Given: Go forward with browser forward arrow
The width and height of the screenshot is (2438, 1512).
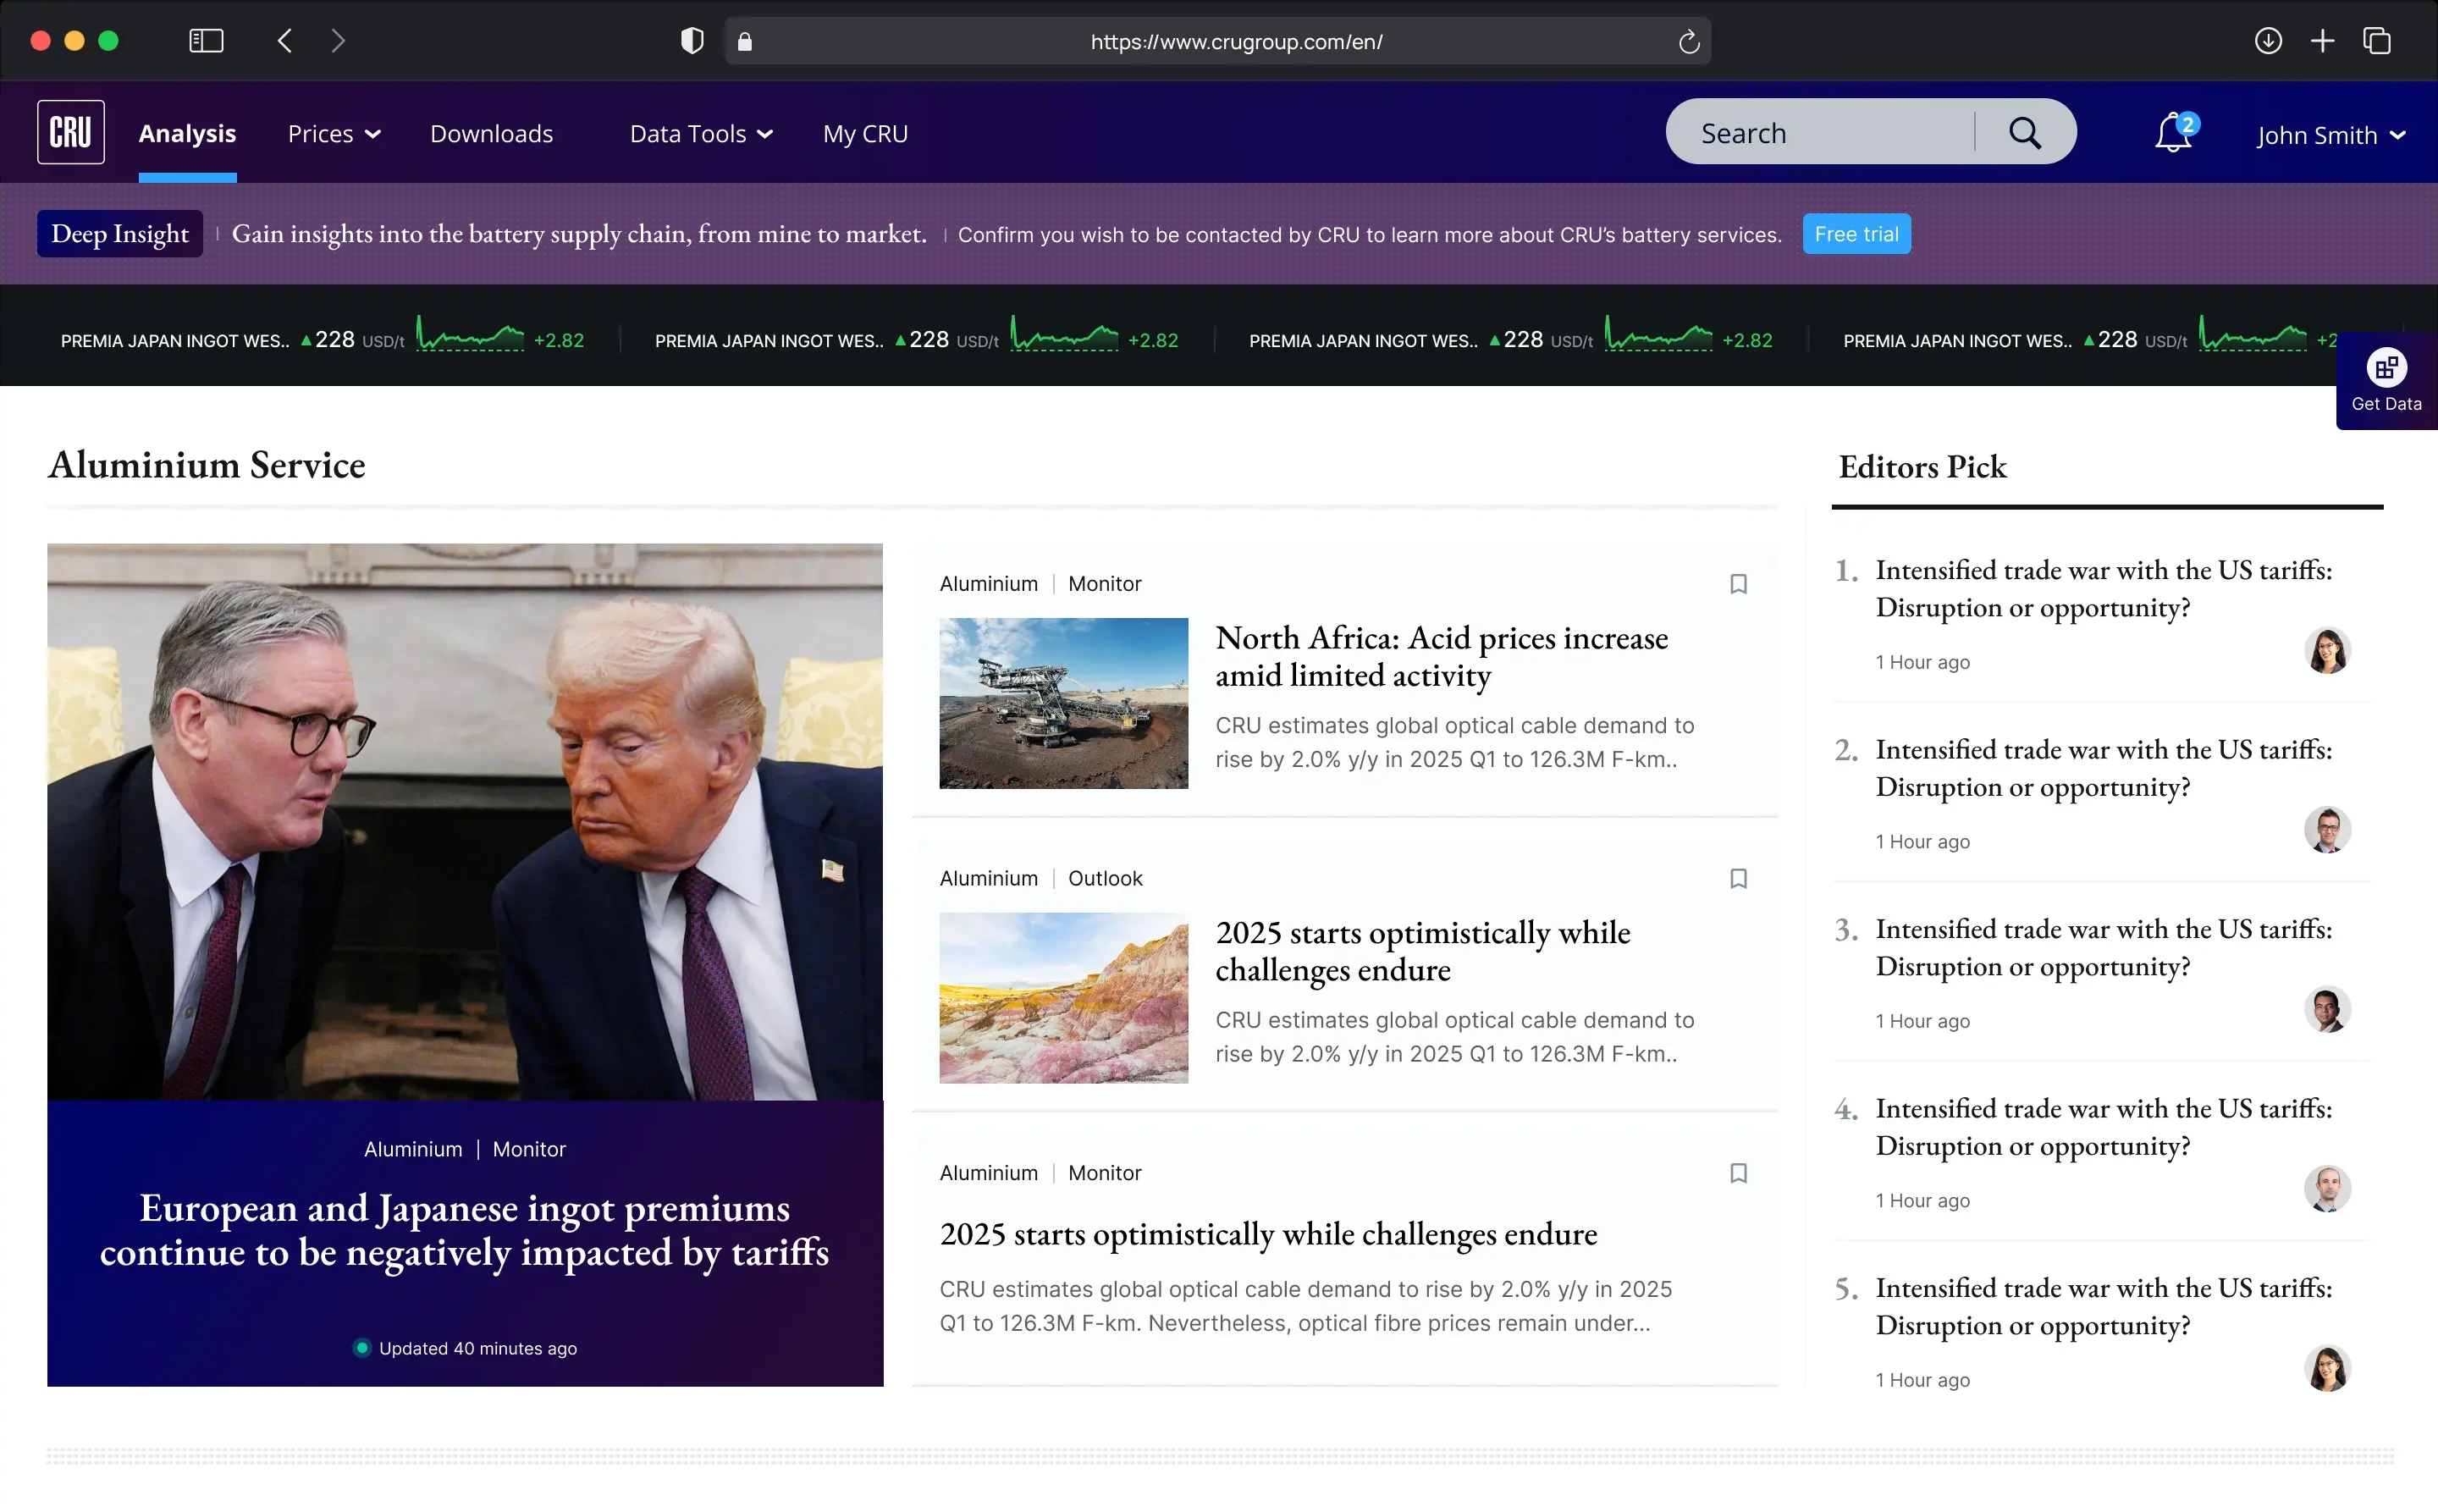Looking at the screenshot, I should [338, 41].
